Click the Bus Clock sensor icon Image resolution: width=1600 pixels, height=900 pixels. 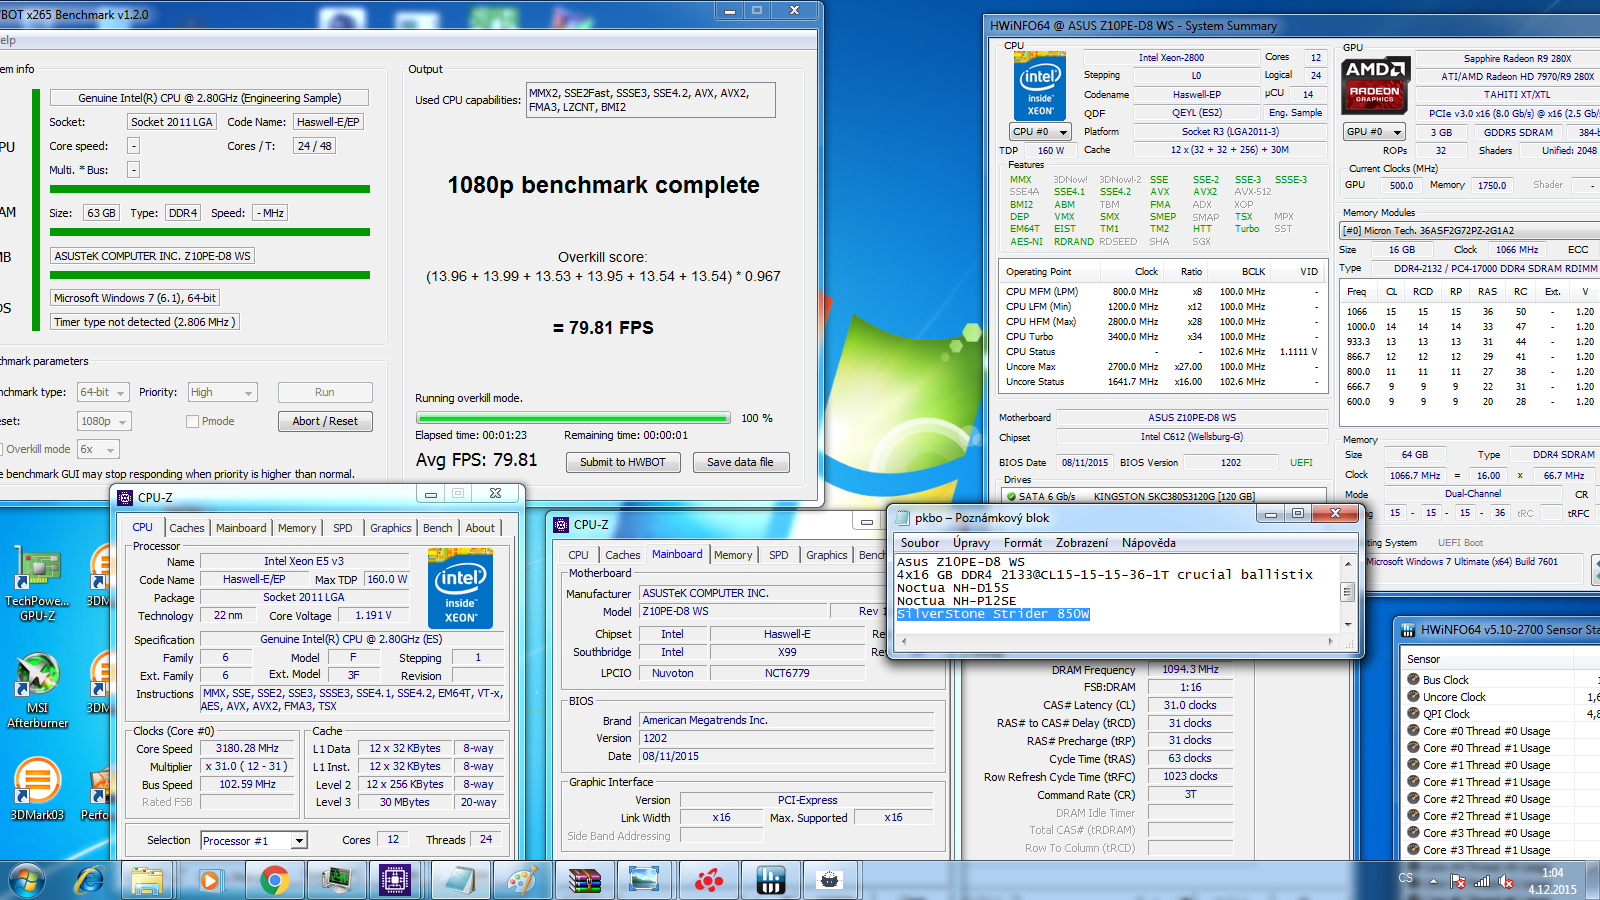pos(1413,680)
